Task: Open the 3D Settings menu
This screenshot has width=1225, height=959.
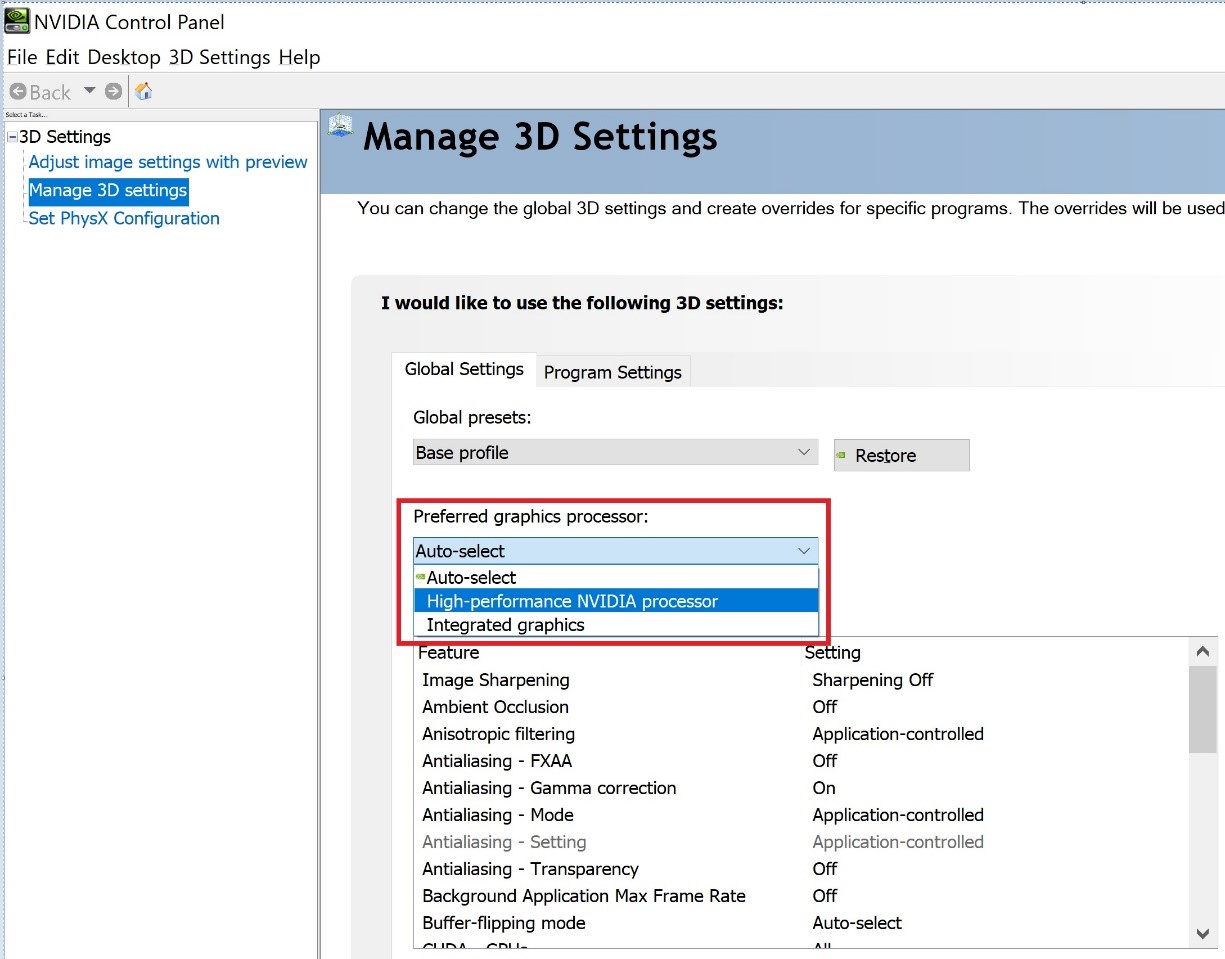Action: point(219,57)
